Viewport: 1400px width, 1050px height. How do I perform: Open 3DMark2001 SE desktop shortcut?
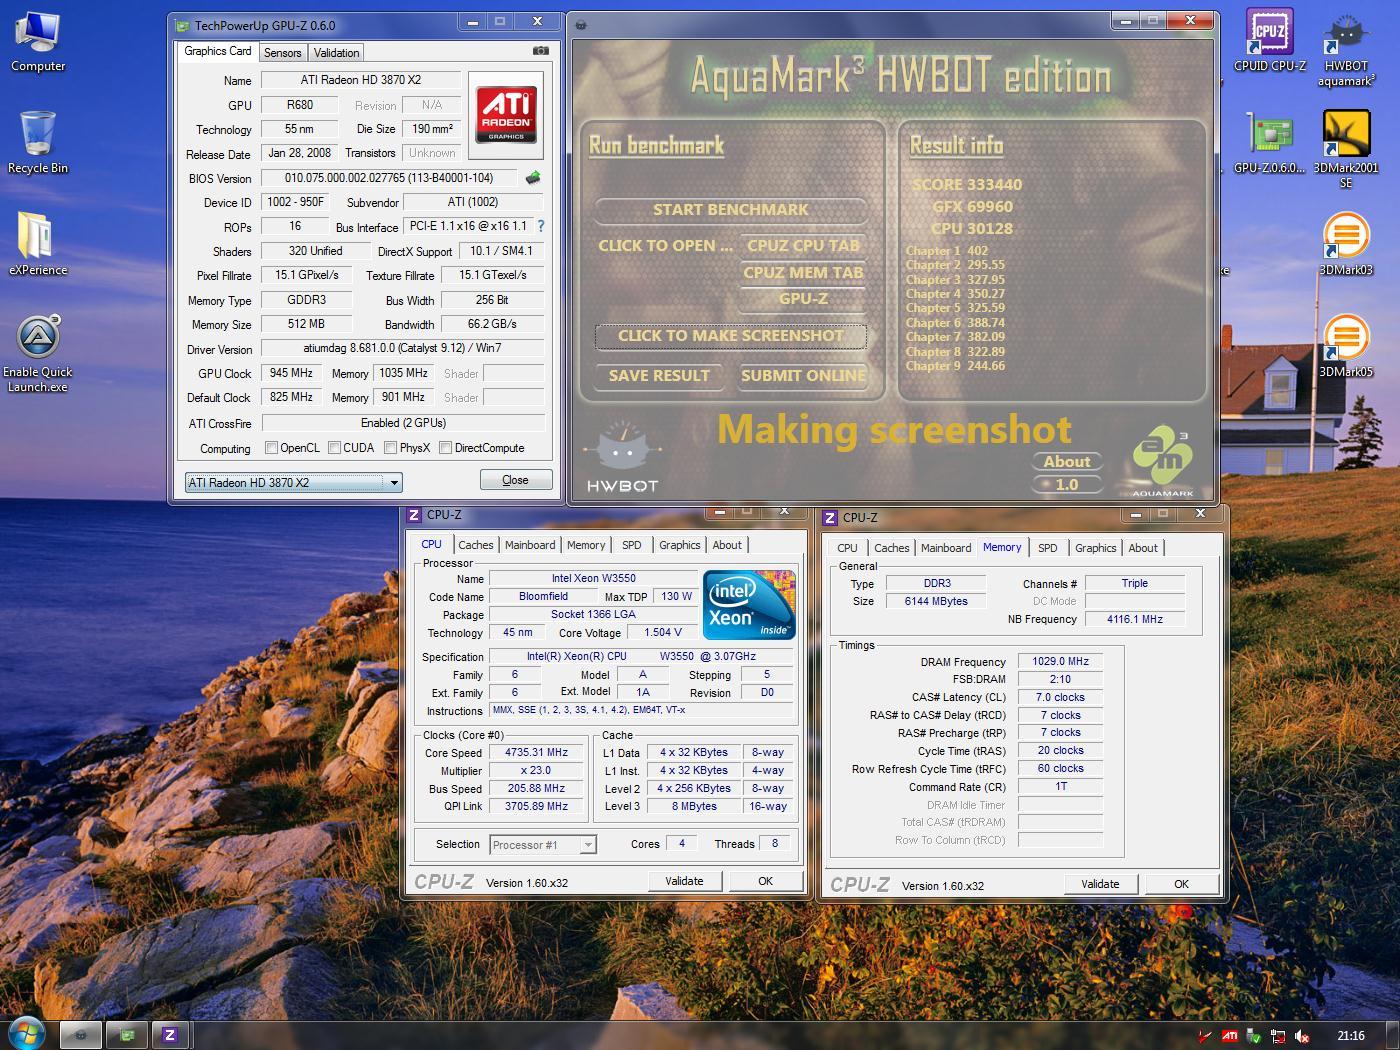pos(1345,150)
